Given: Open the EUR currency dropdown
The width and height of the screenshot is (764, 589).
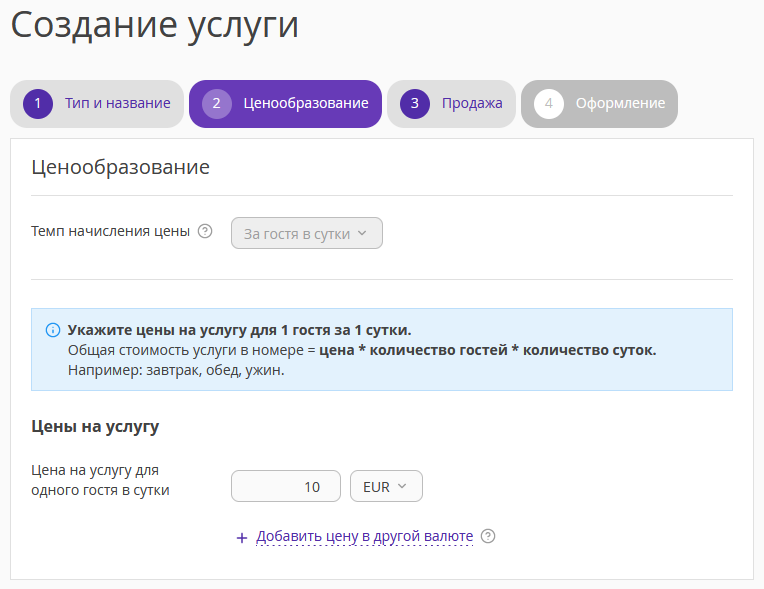Looking at the screenshot, I should (386, 486).
